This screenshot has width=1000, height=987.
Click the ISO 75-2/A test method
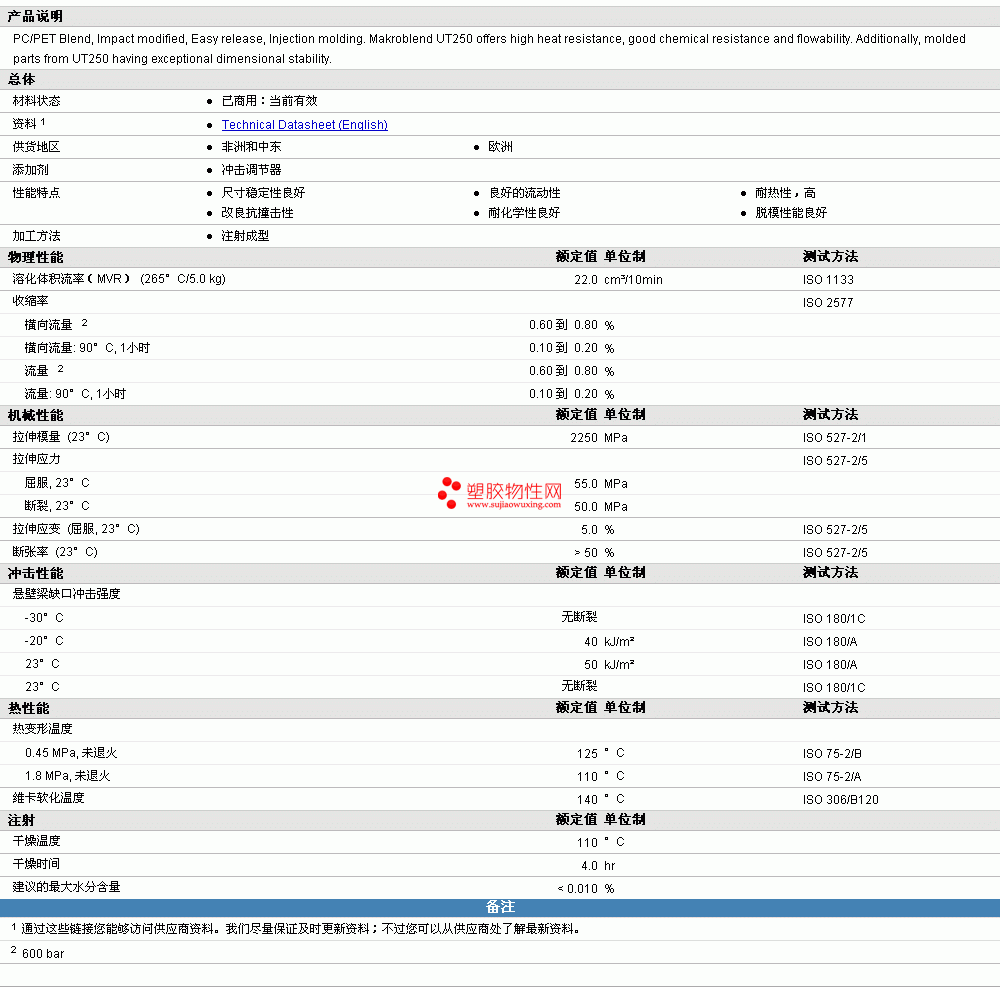click(x=832, y=777)
